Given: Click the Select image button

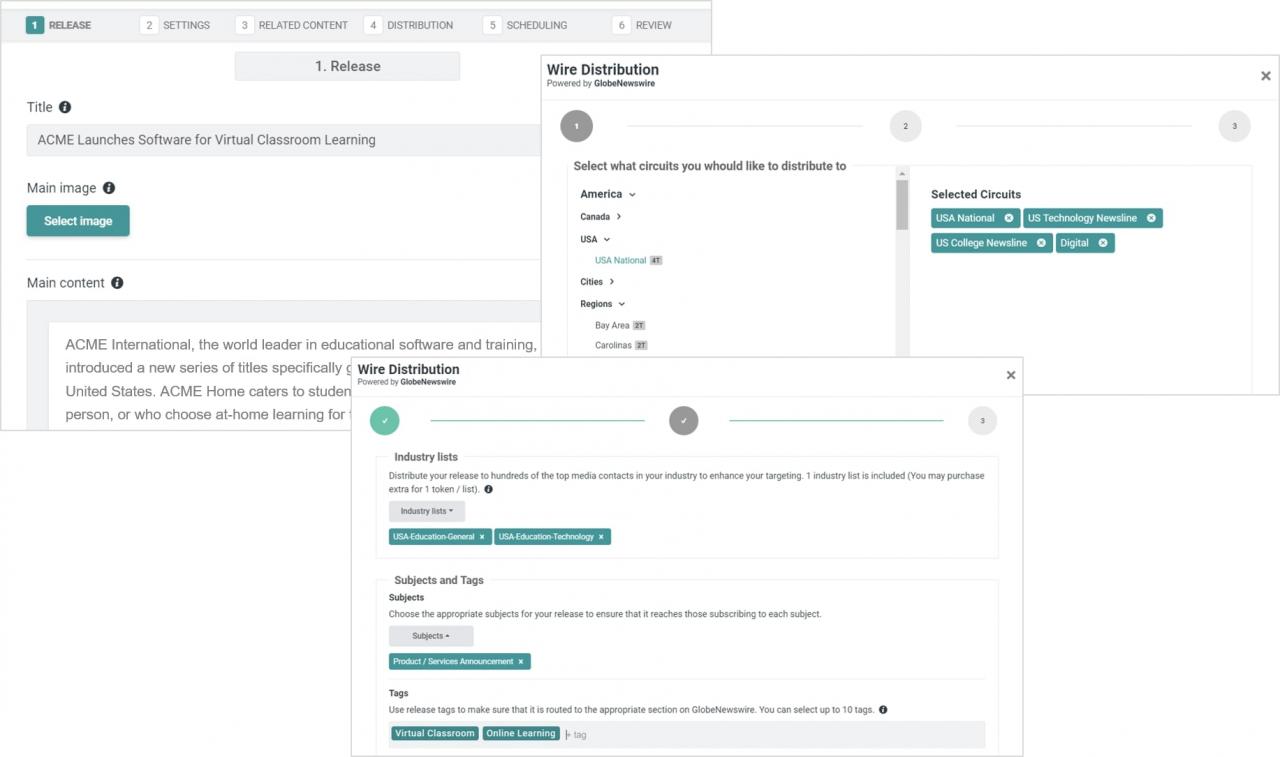Looking at the screenshot, I should 78,221.
